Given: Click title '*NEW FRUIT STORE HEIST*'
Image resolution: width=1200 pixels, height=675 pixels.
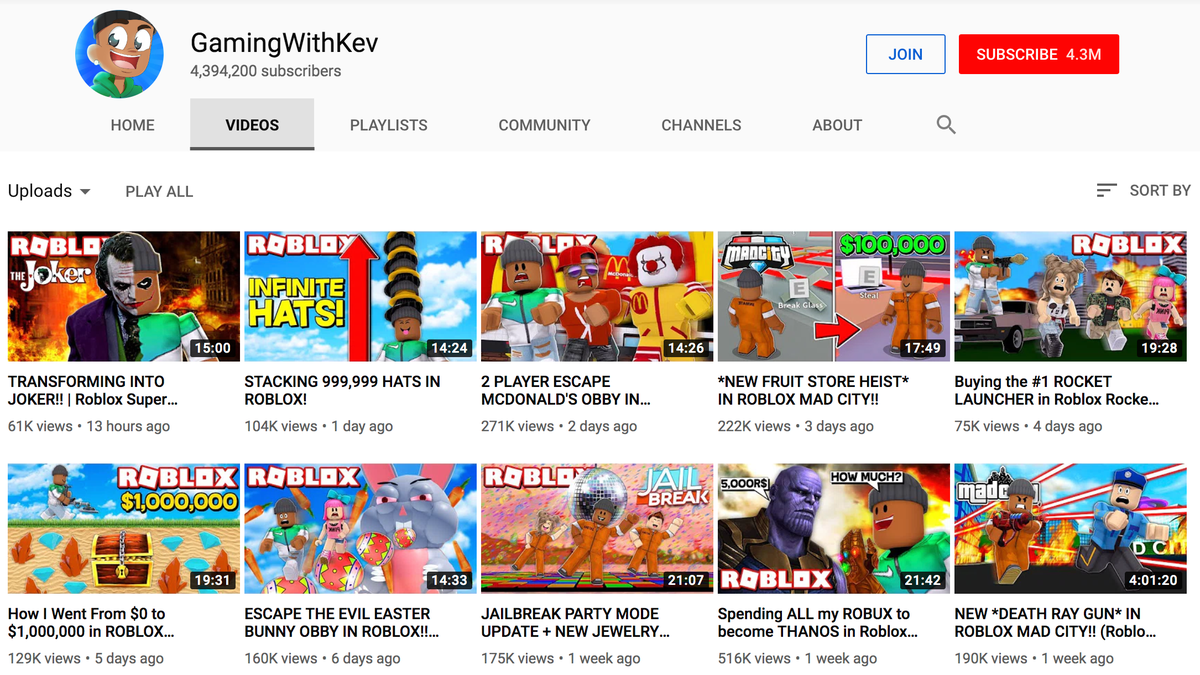Looking at the screenshot, I should point(814,390).
